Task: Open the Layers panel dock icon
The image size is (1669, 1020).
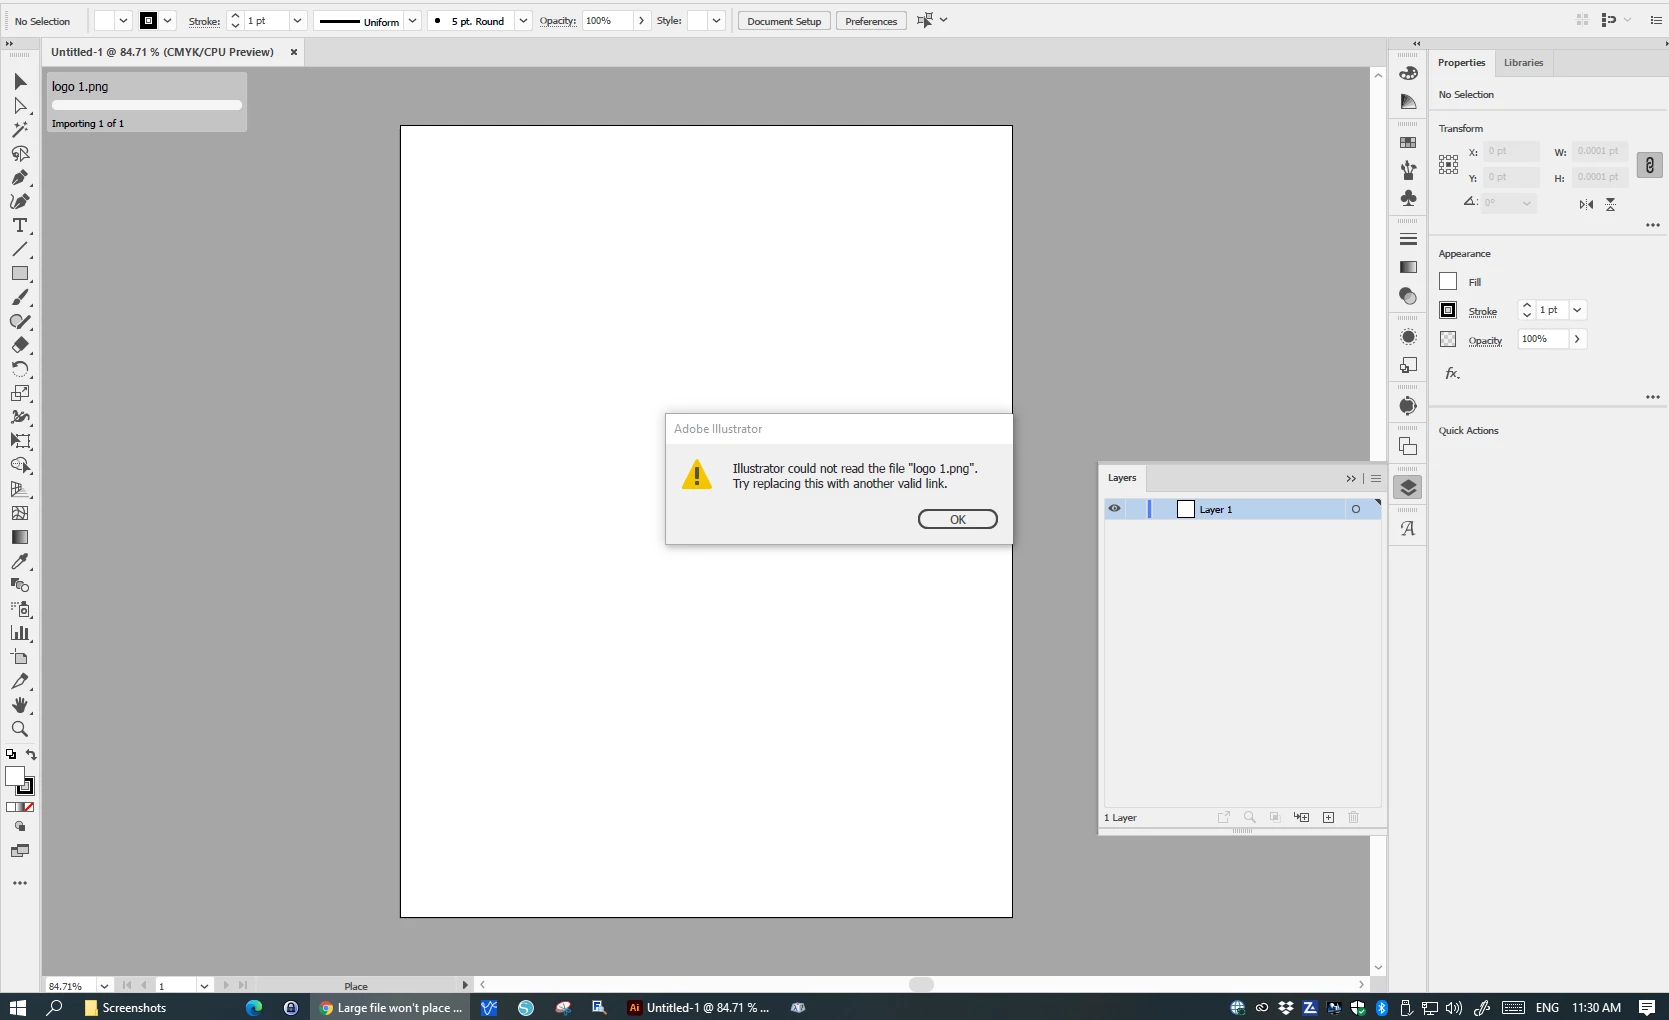Action: pyautogui.click(x=1408, y=488)
